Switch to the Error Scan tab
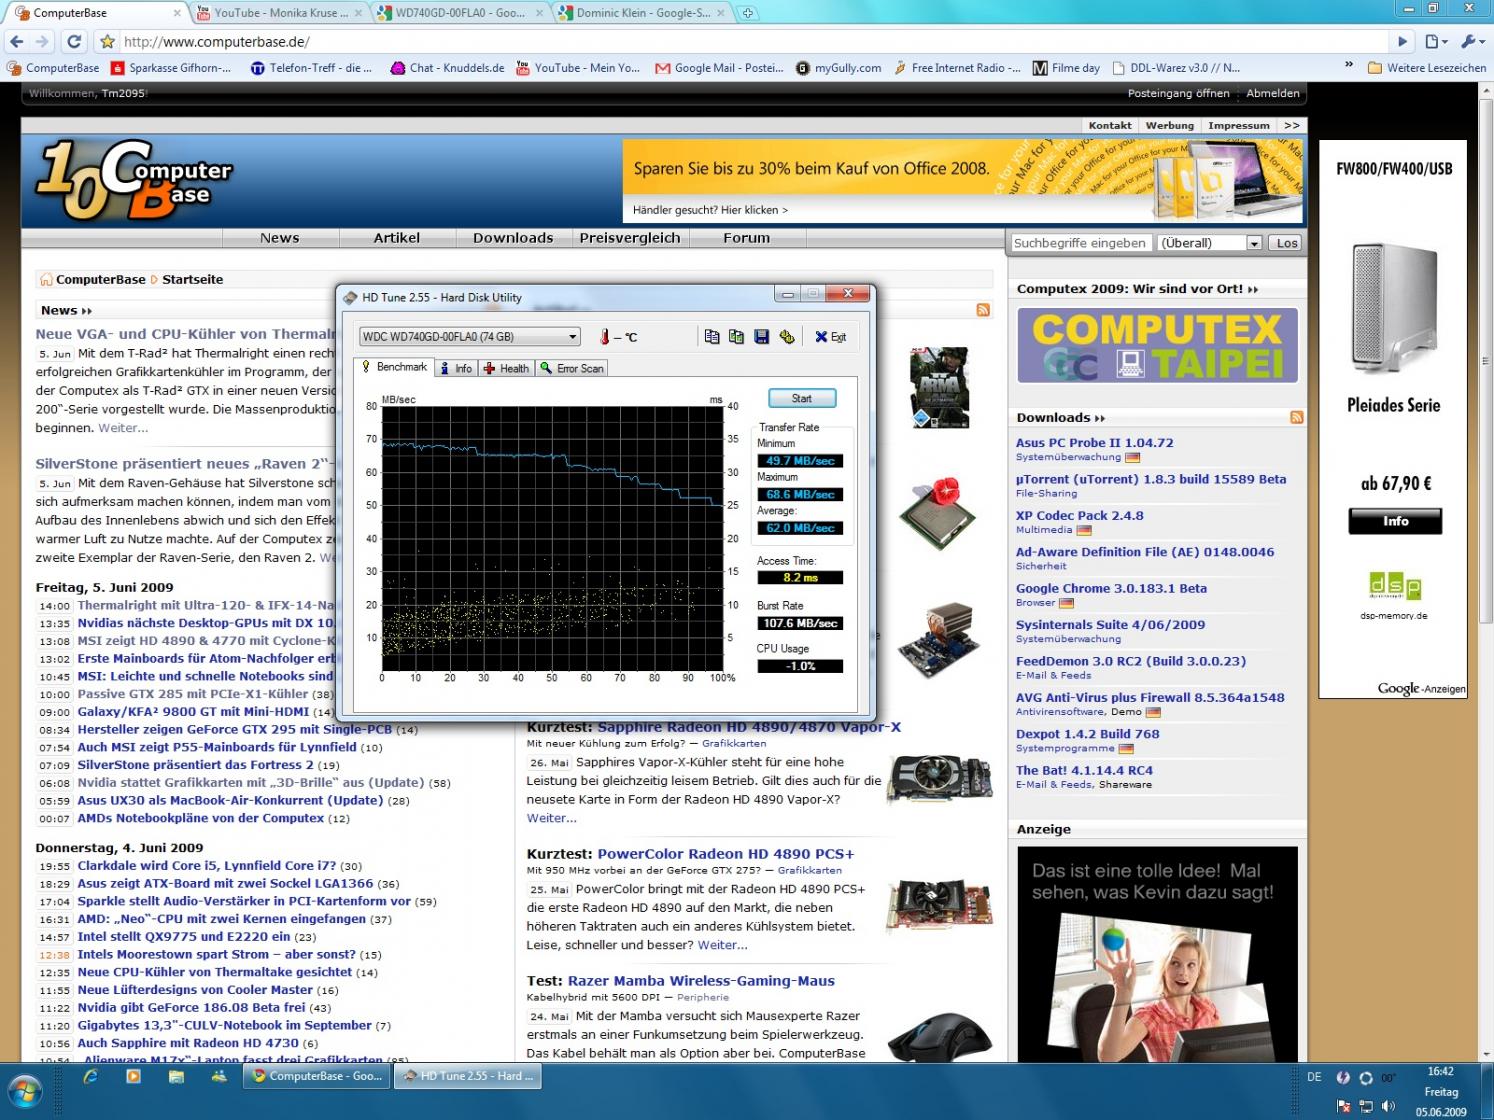This screenshot has height=1120, width=1494. coord(572,369)
